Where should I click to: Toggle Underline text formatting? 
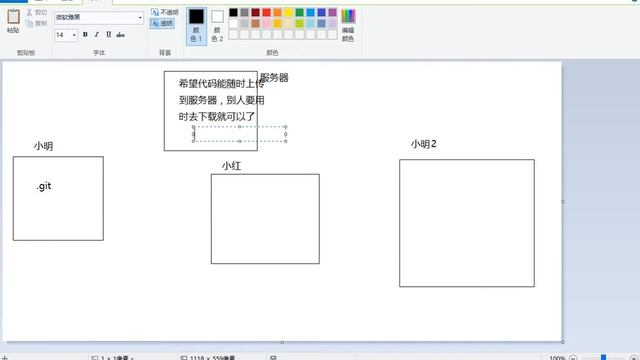[109, 35]
